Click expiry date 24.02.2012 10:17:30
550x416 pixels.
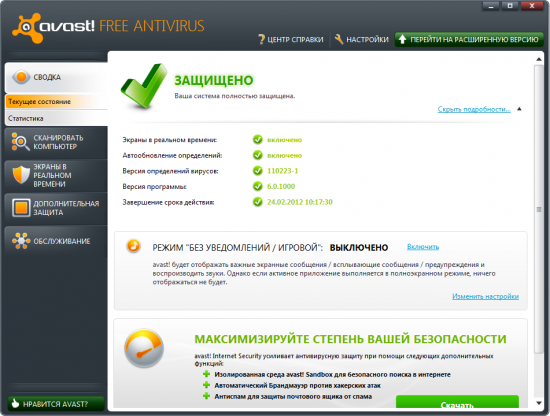coord(300,202)
